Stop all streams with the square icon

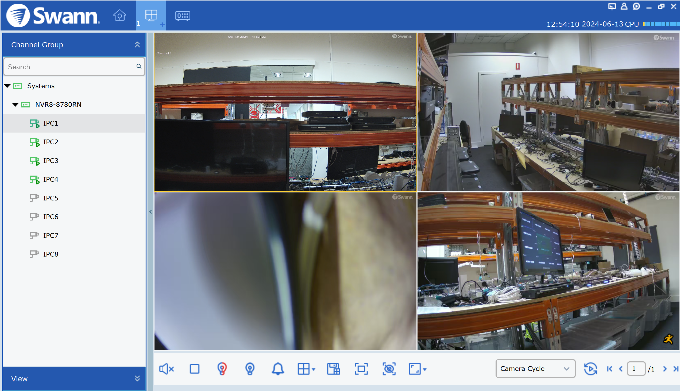pyautogui.click(x=194, y=369)
